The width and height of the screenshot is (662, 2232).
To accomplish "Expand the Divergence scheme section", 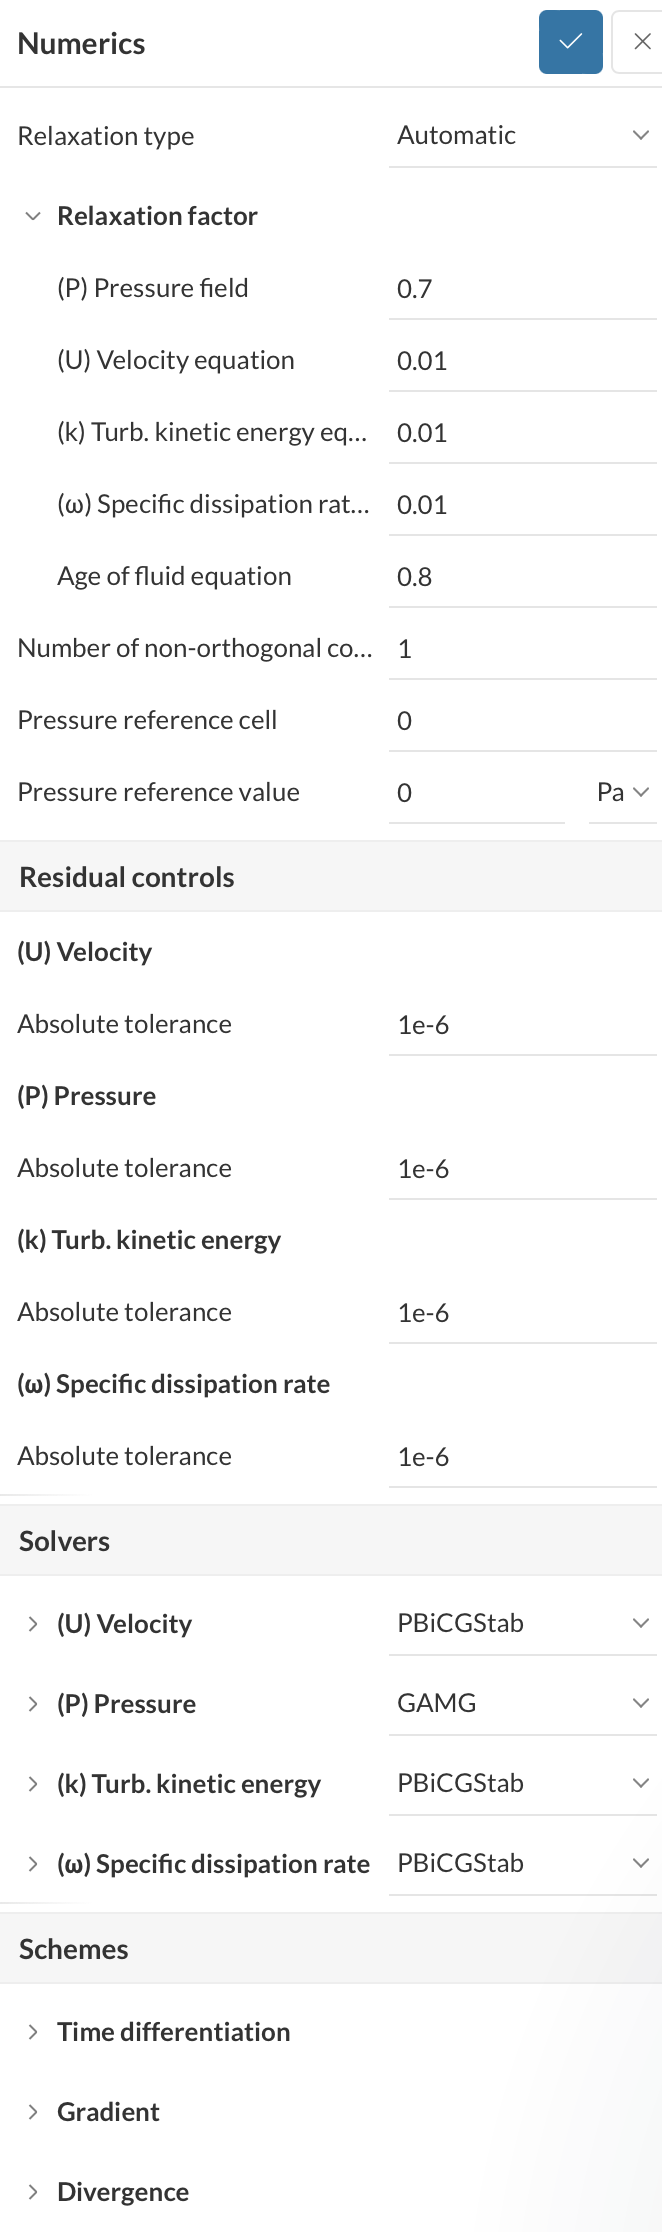I will click(x=33, y=2192).
